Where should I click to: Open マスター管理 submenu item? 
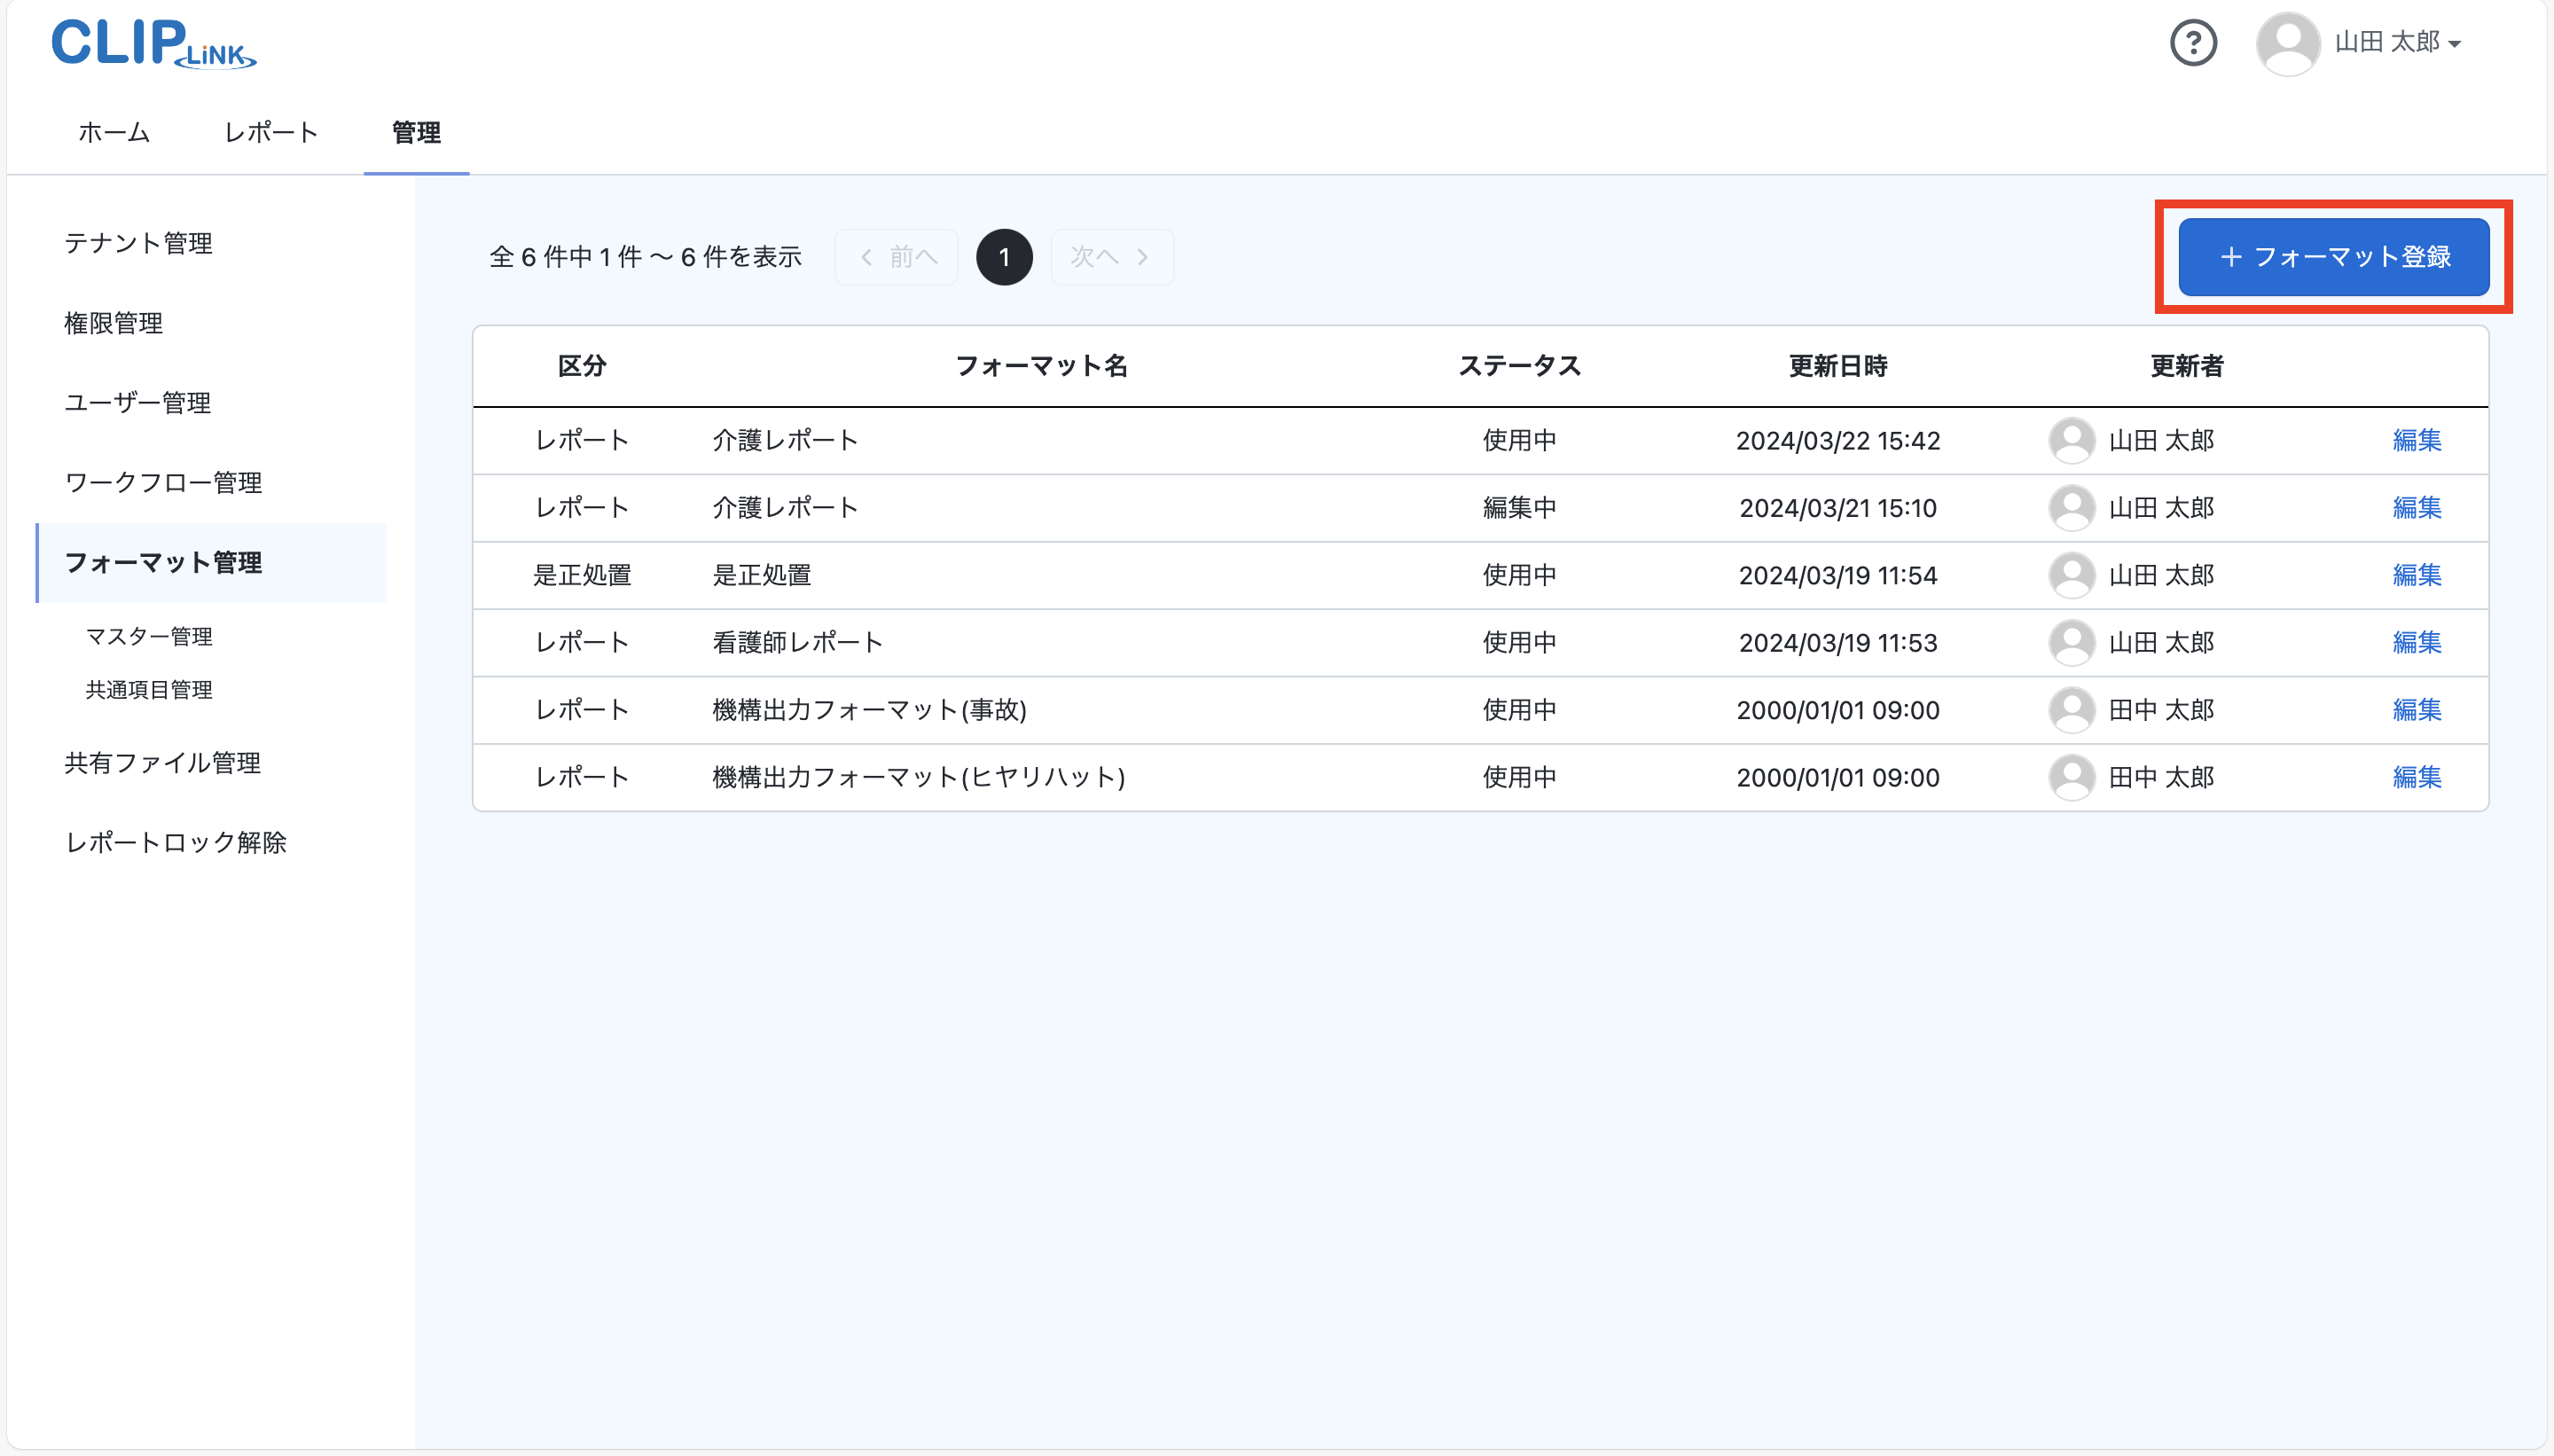click(x=149, y=637)
